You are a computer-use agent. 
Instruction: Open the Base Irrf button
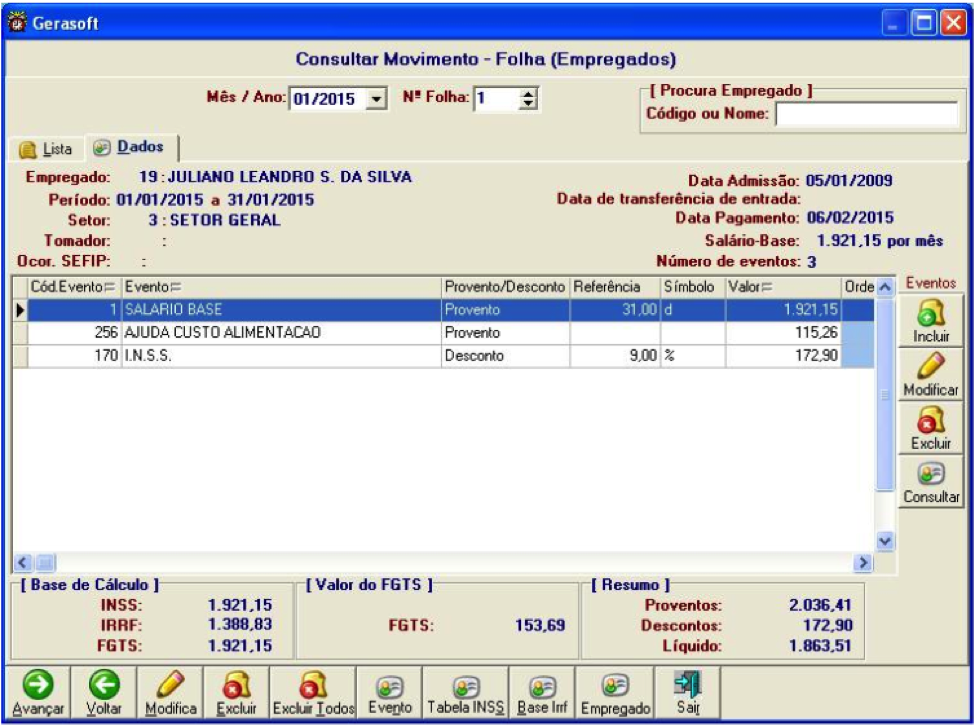(542, 693)
